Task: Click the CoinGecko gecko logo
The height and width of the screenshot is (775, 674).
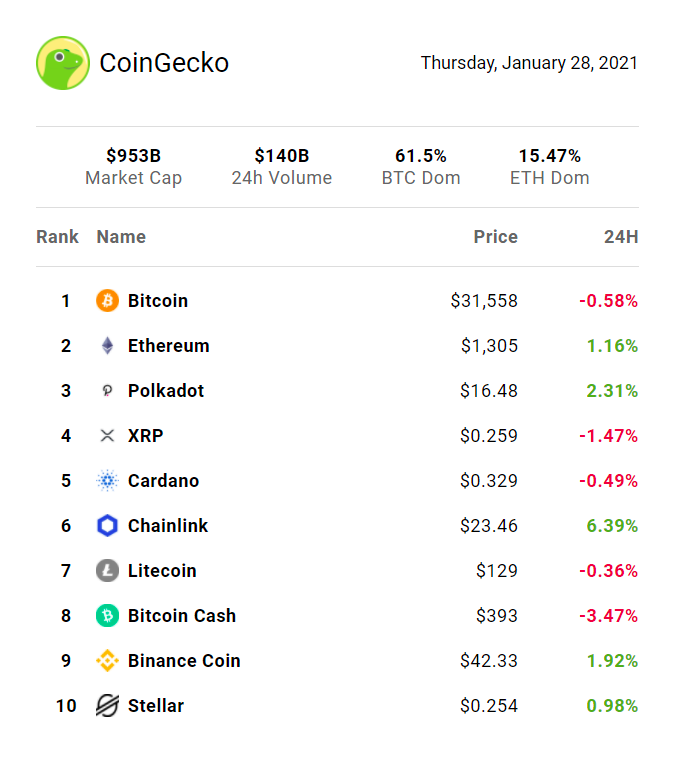Action: 63,63
